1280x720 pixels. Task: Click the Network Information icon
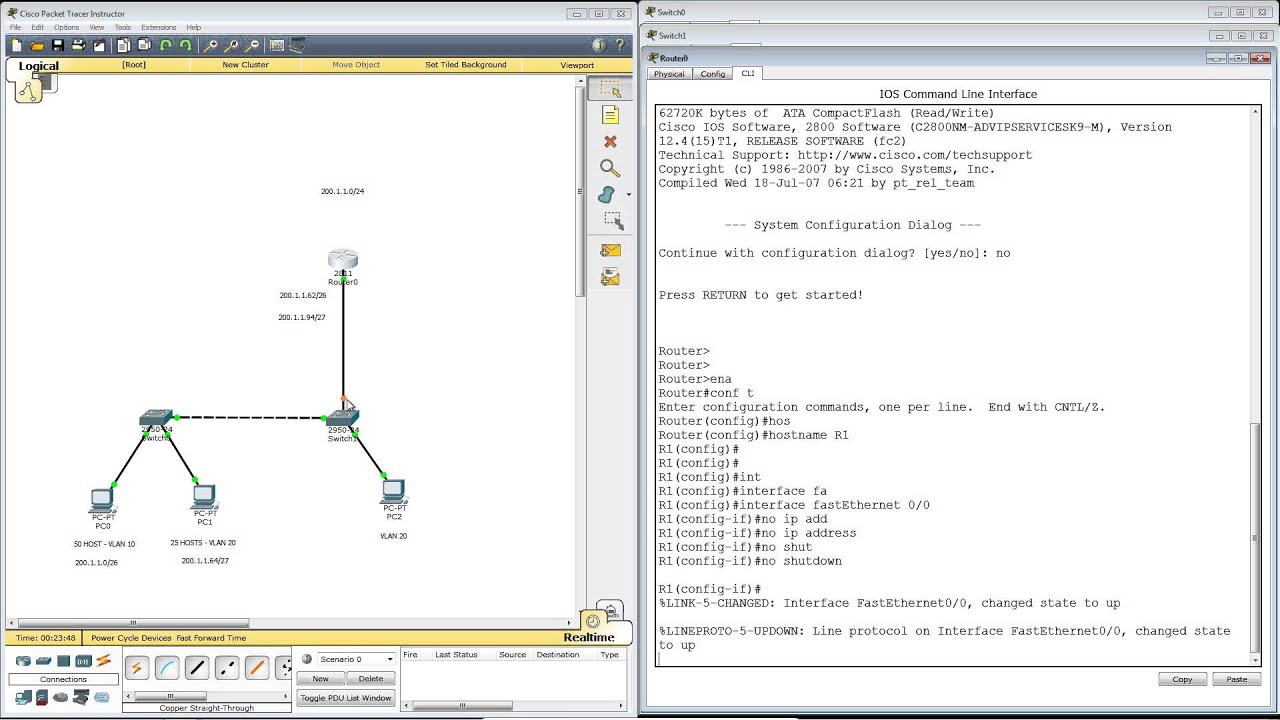[599, 45]
